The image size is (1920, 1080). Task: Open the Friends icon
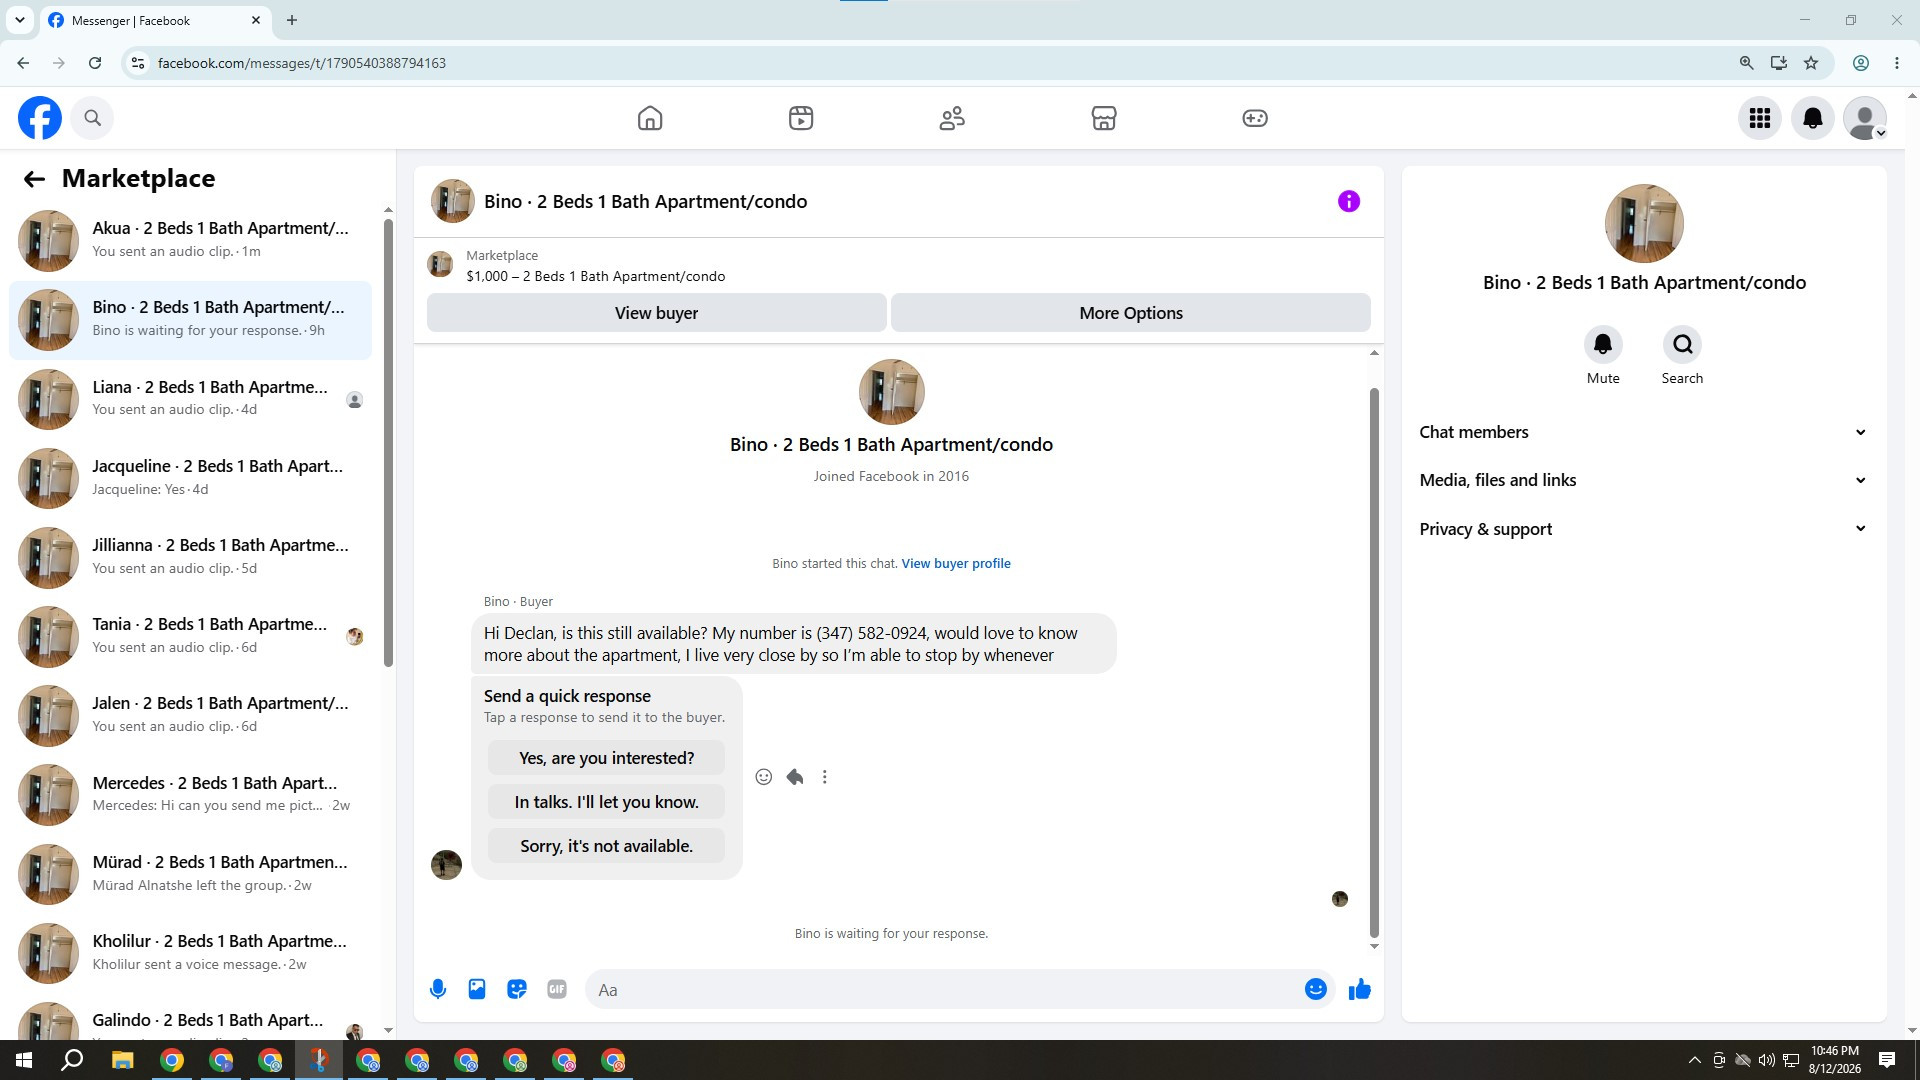point(952,118)
